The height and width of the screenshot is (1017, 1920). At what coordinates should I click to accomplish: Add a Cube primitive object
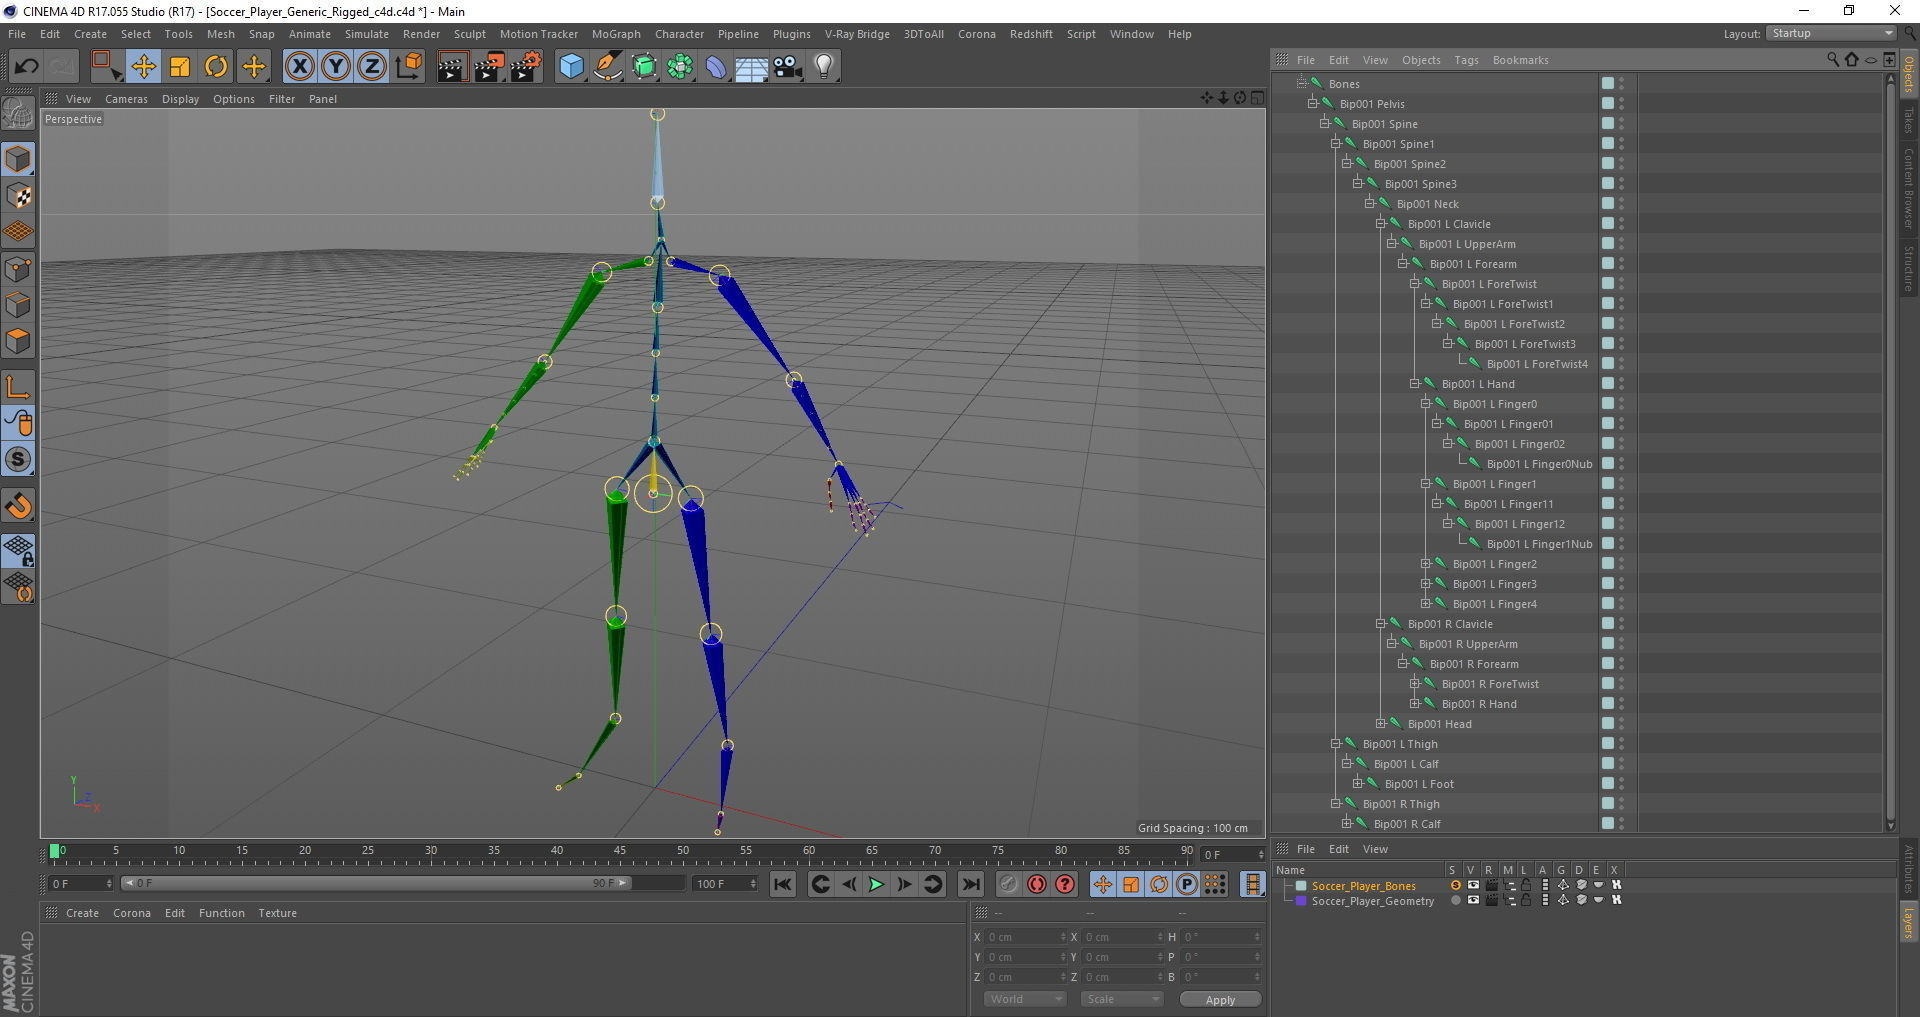[571, 67]
